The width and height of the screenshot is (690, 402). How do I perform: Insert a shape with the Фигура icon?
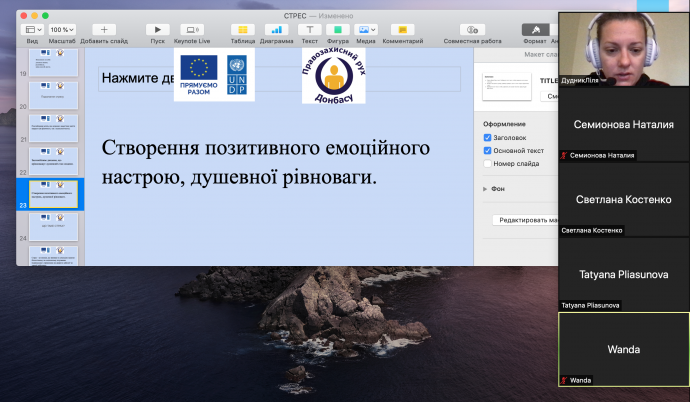pyautogui.click(x=337, y=30)
